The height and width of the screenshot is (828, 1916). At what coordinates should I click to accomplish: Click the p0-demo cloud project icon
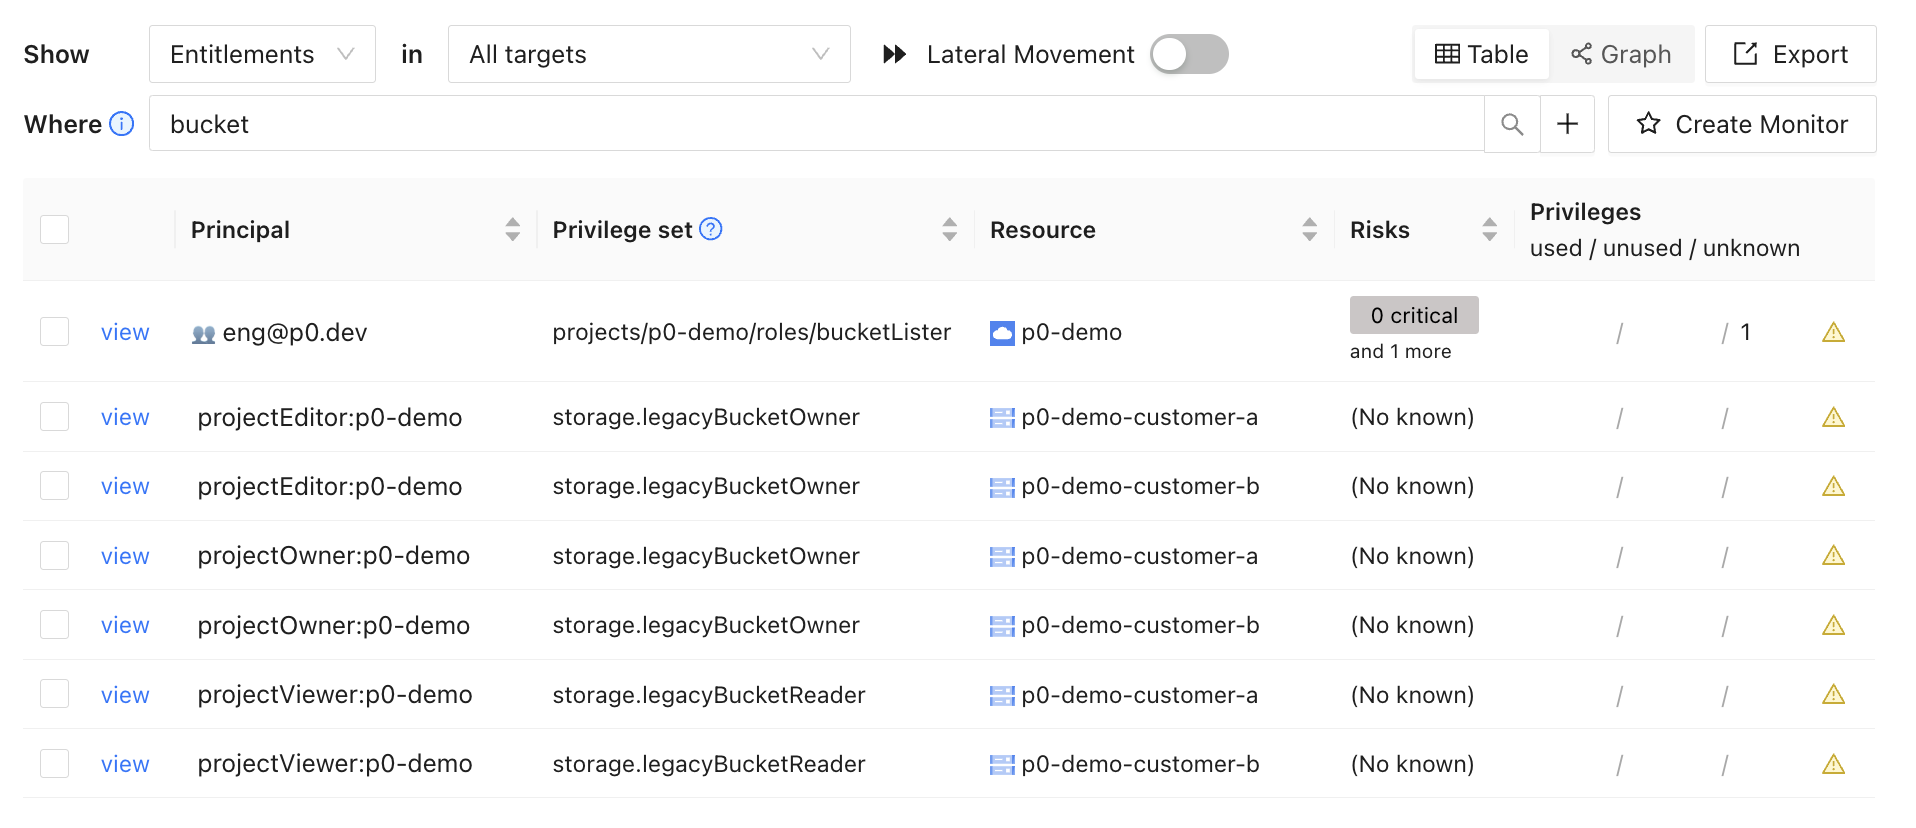click(1001, 333)
